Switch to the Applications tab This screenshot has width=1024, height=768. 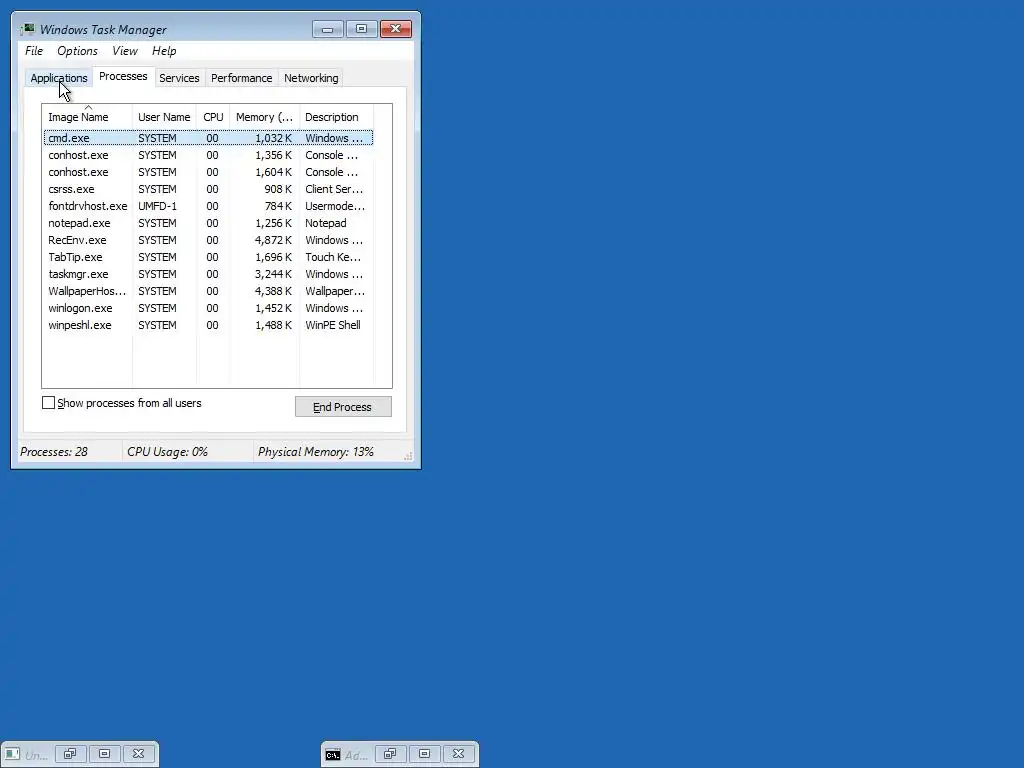tap(59, 78)
